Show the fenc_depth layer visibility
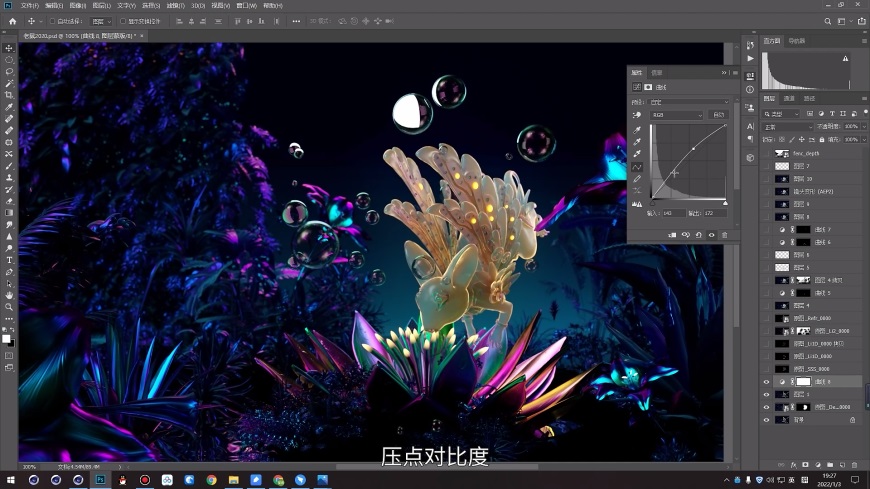The image size is (870, 489). [x=767, y=153]
